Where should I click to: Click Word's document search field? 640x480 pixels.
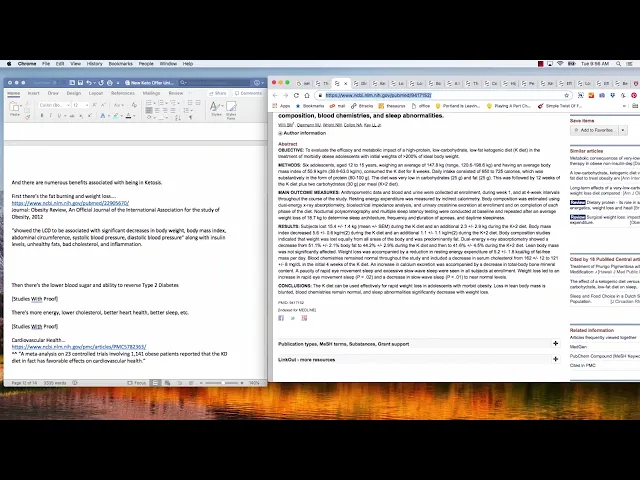coord(216,83)
